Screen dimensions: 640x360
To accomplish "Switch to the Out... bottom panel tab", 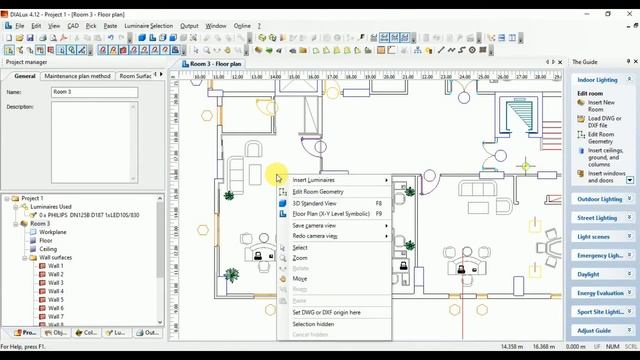I will (x=148, y=333).
